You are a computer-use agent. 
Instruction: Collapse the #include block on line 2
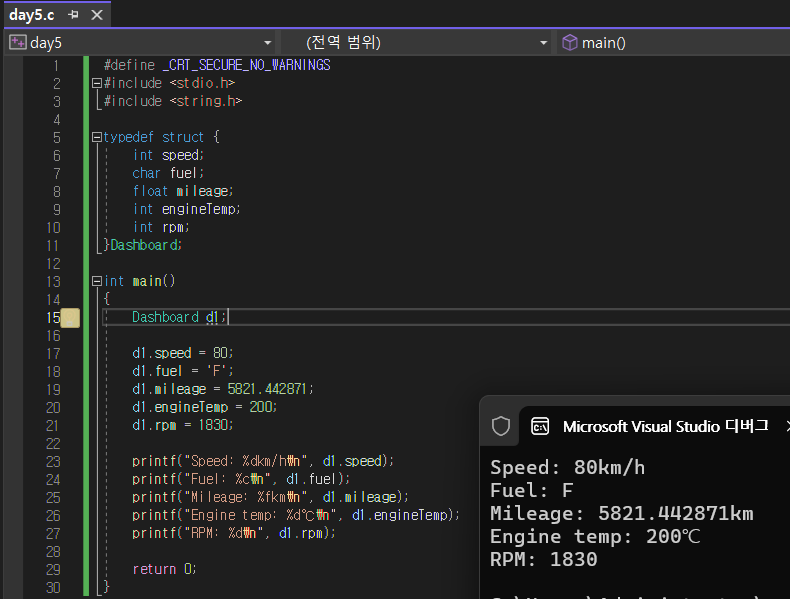pyautogui.click(x=97, y=83)
